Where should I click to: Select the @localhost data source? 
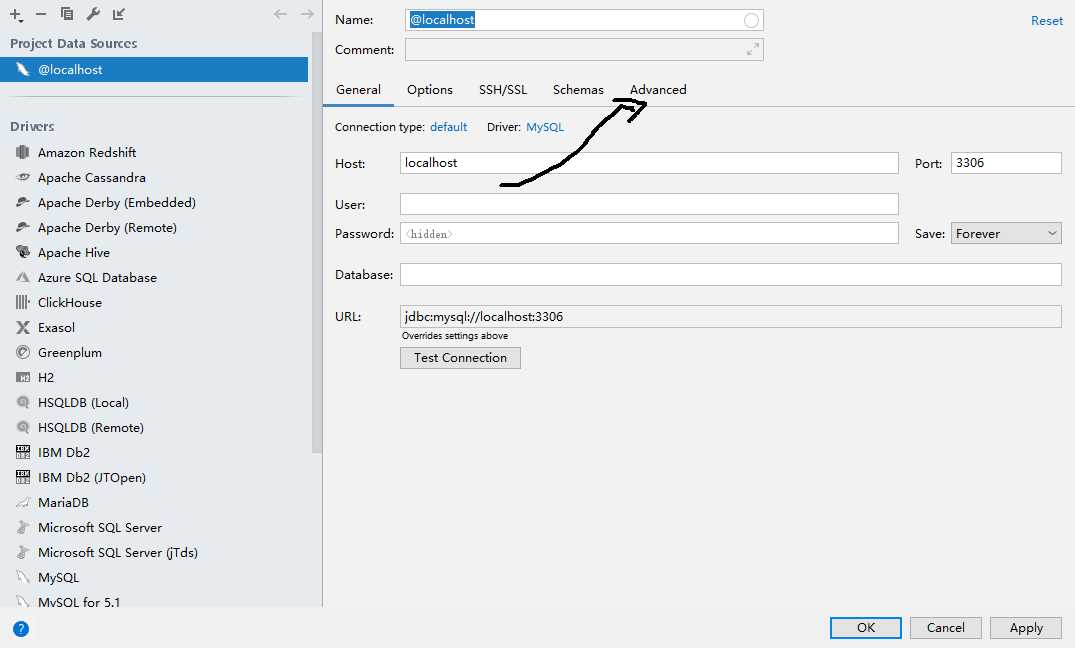click(x=154, y=69)
